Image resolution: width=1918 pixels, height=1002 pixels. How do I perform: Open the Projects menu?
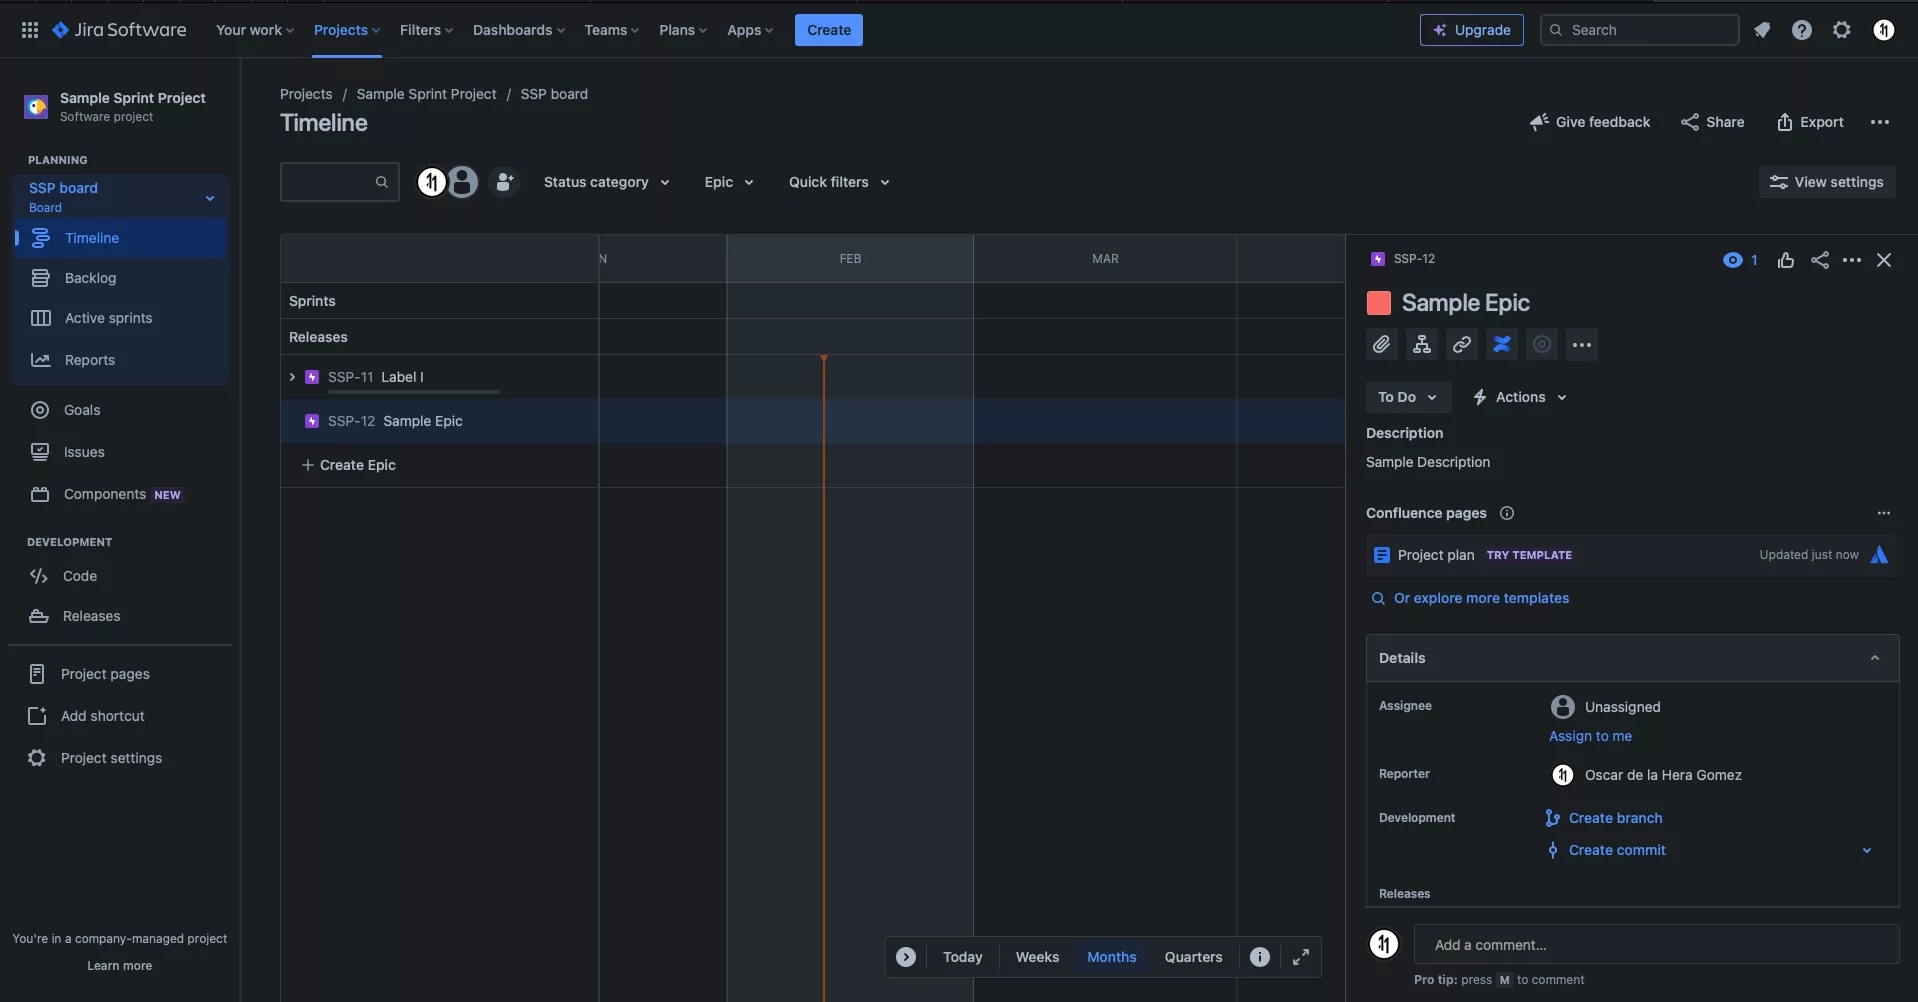[347, 30]
